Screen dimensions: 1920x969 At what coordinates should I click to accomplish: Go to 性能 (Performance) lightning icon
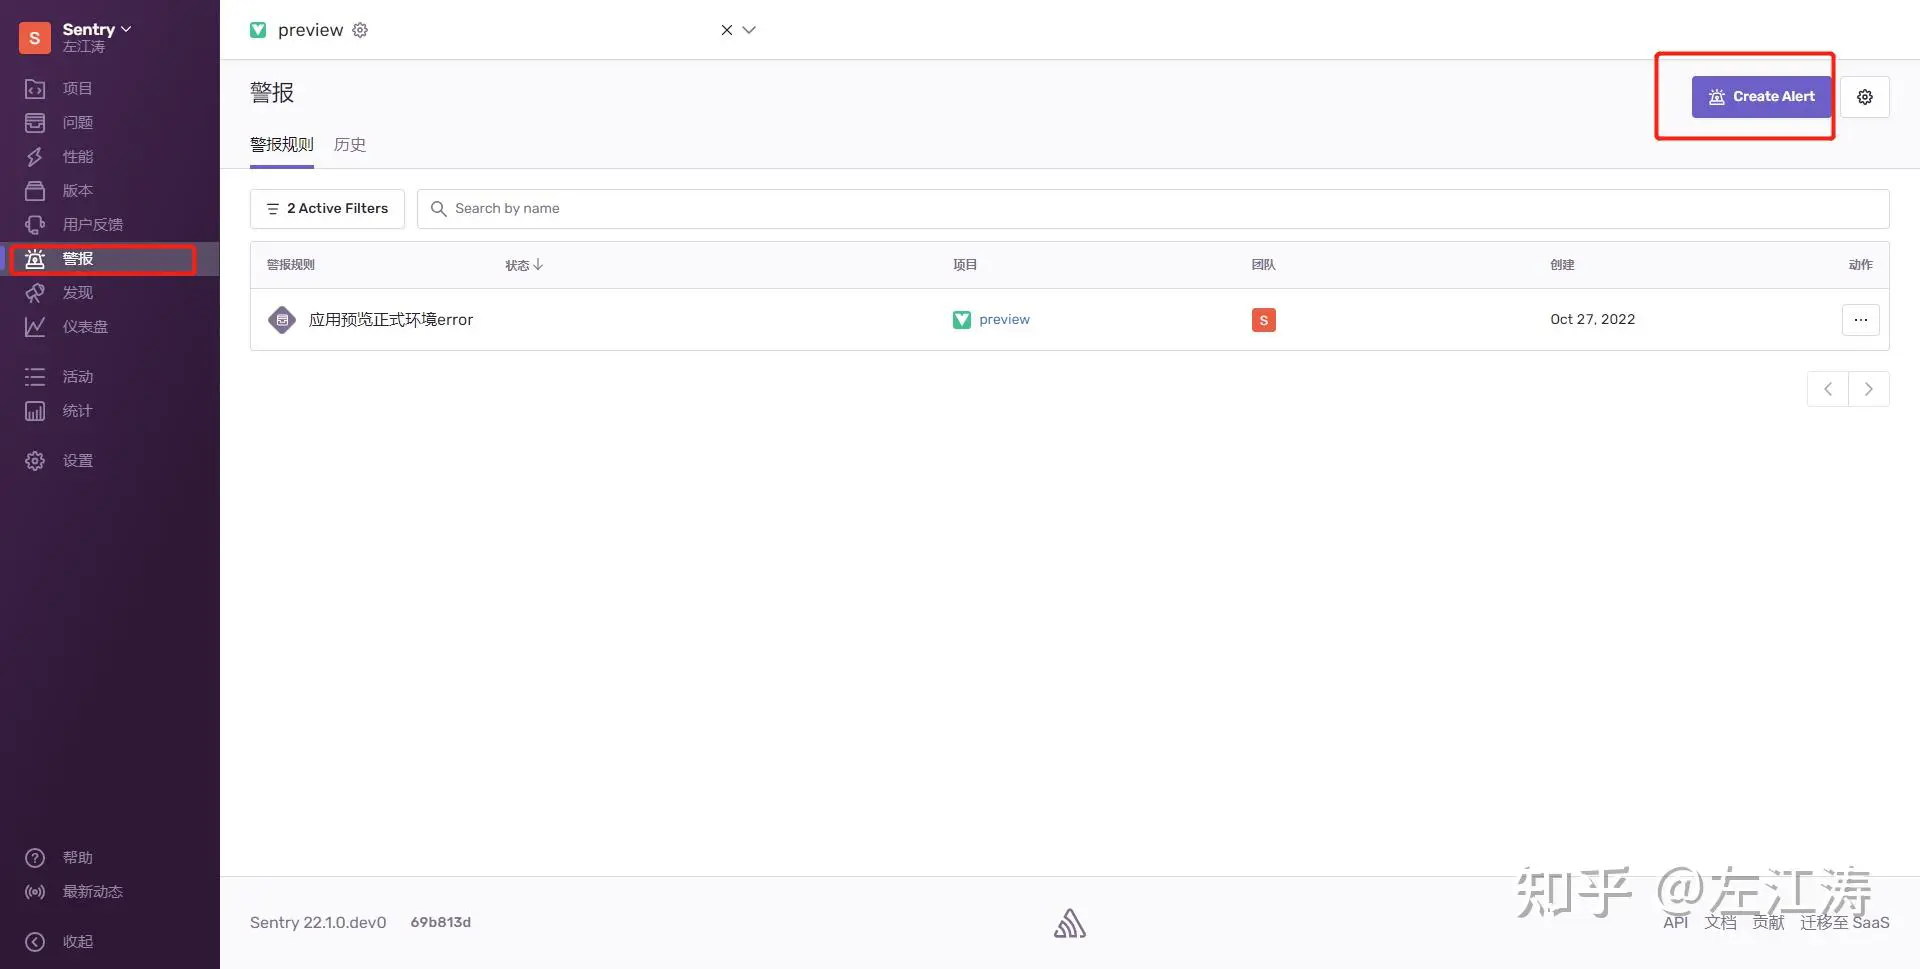pyautogui.click(x=35, y=157)
